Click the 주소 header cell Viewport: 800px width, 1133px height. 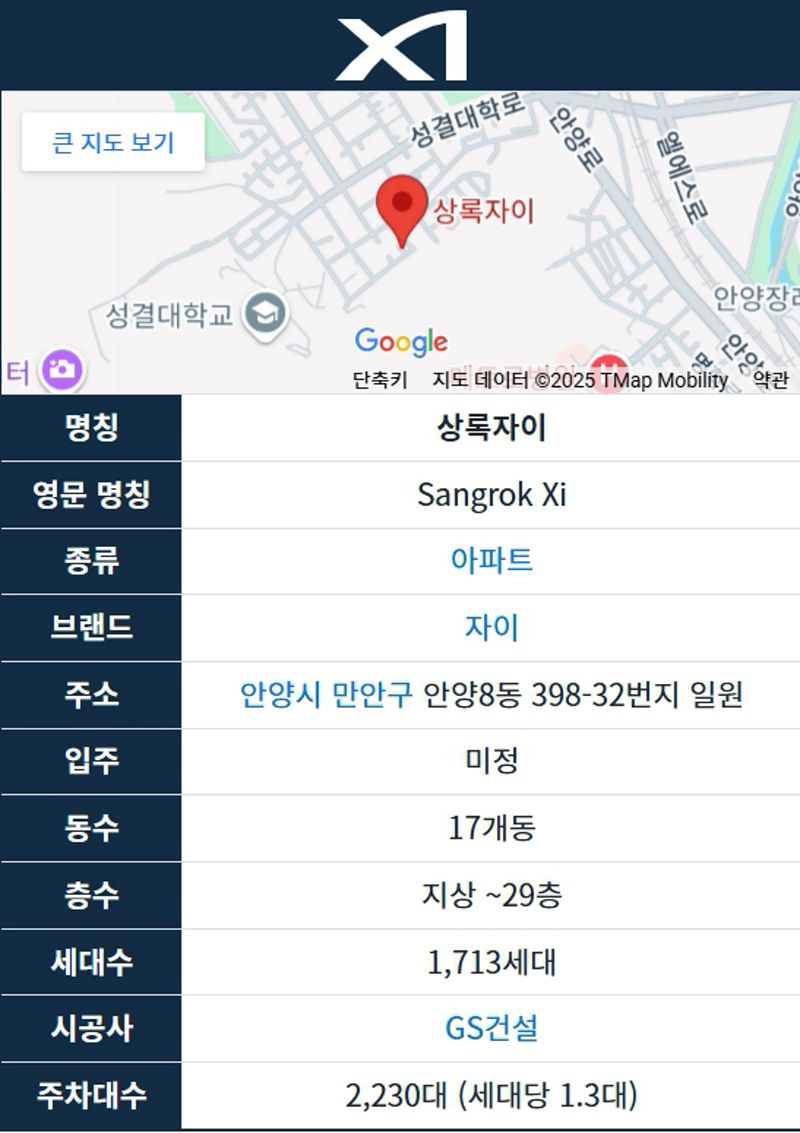coord(91,694)
